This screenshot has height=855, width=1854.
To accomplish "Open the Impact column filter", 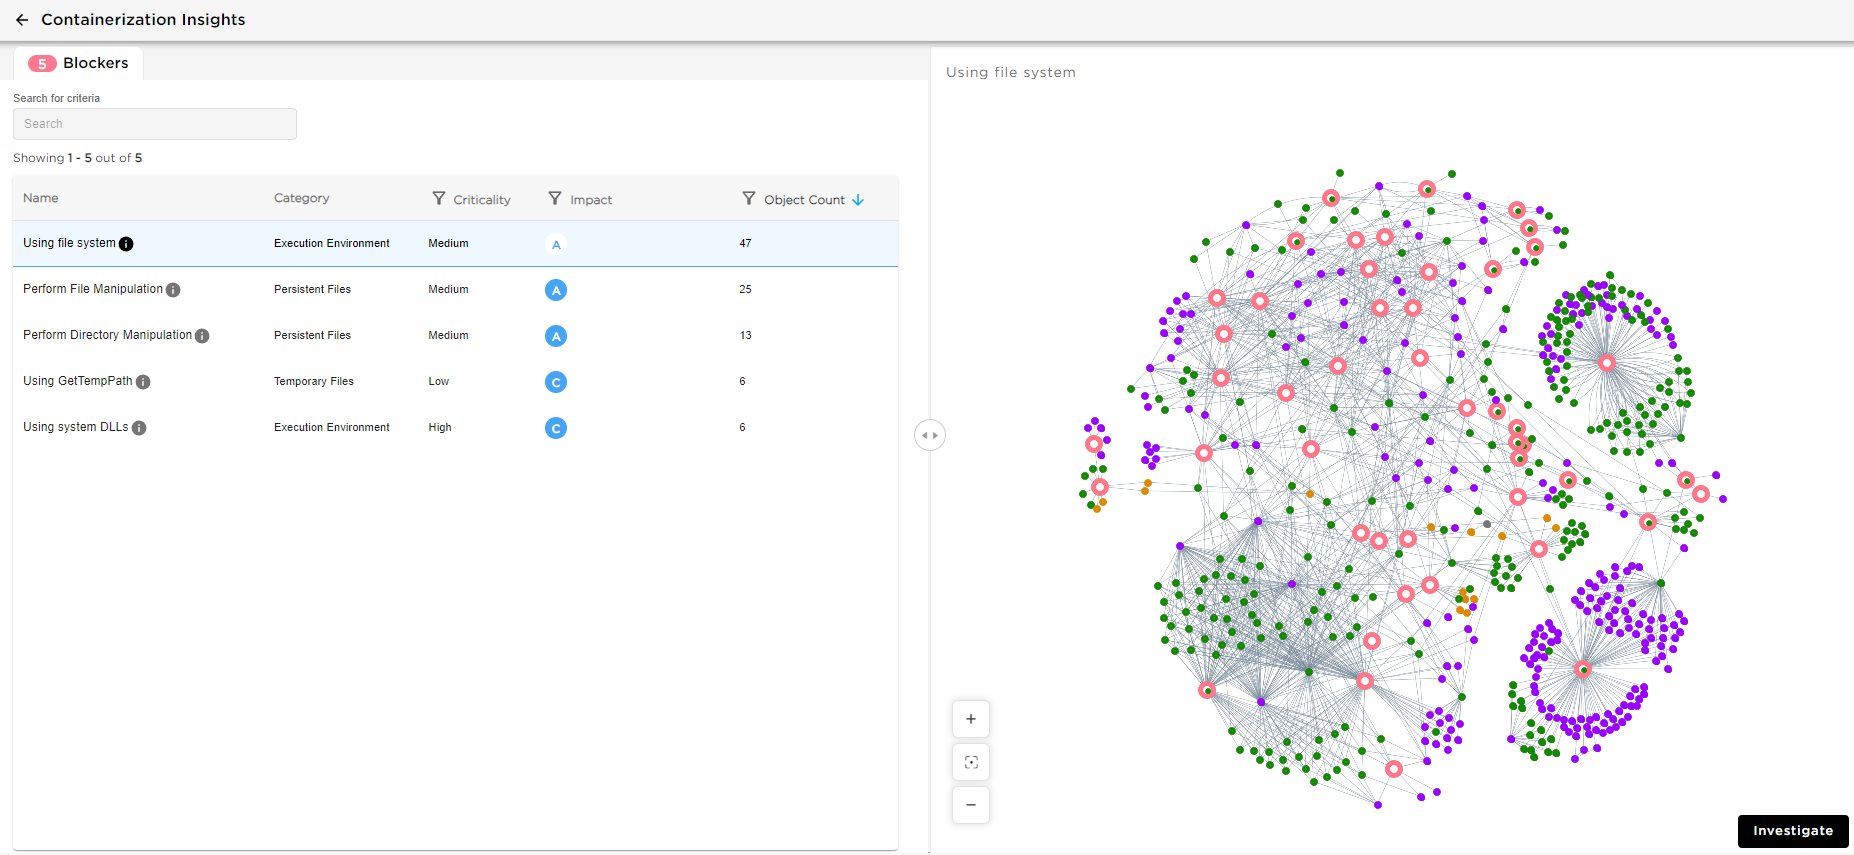I will [x=555, y=199].
